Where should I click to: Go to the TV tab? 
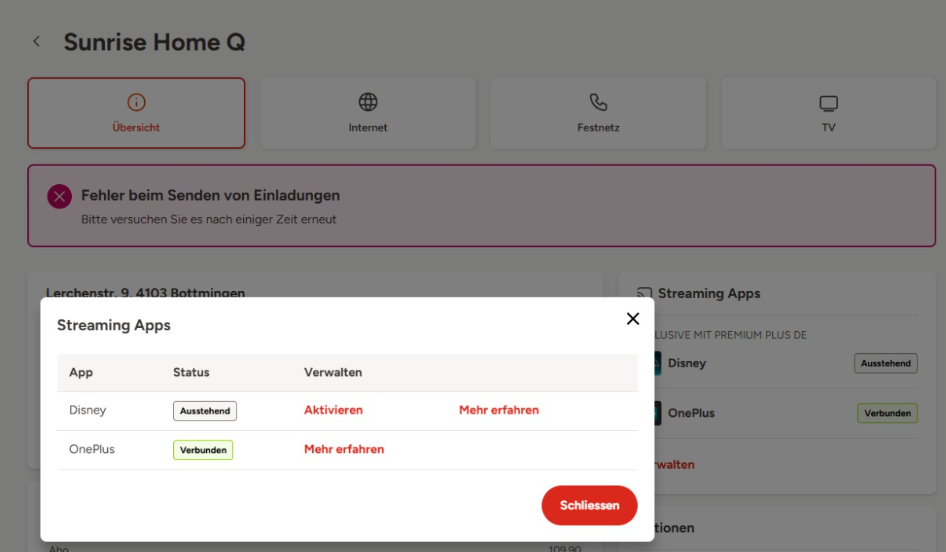[828, 113]
